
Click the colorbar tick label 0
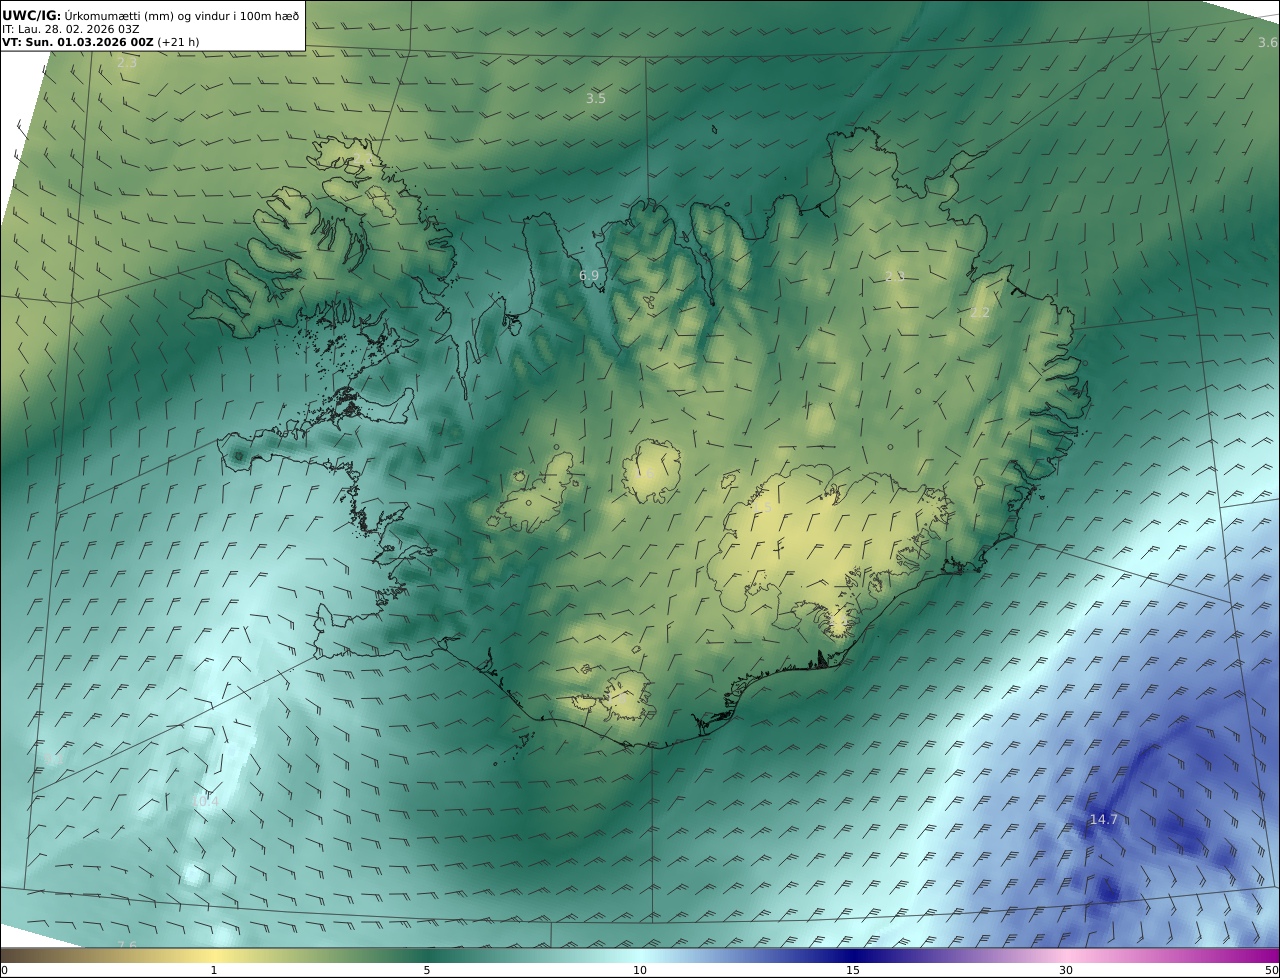pyautogui.click(x=4, y=970)
